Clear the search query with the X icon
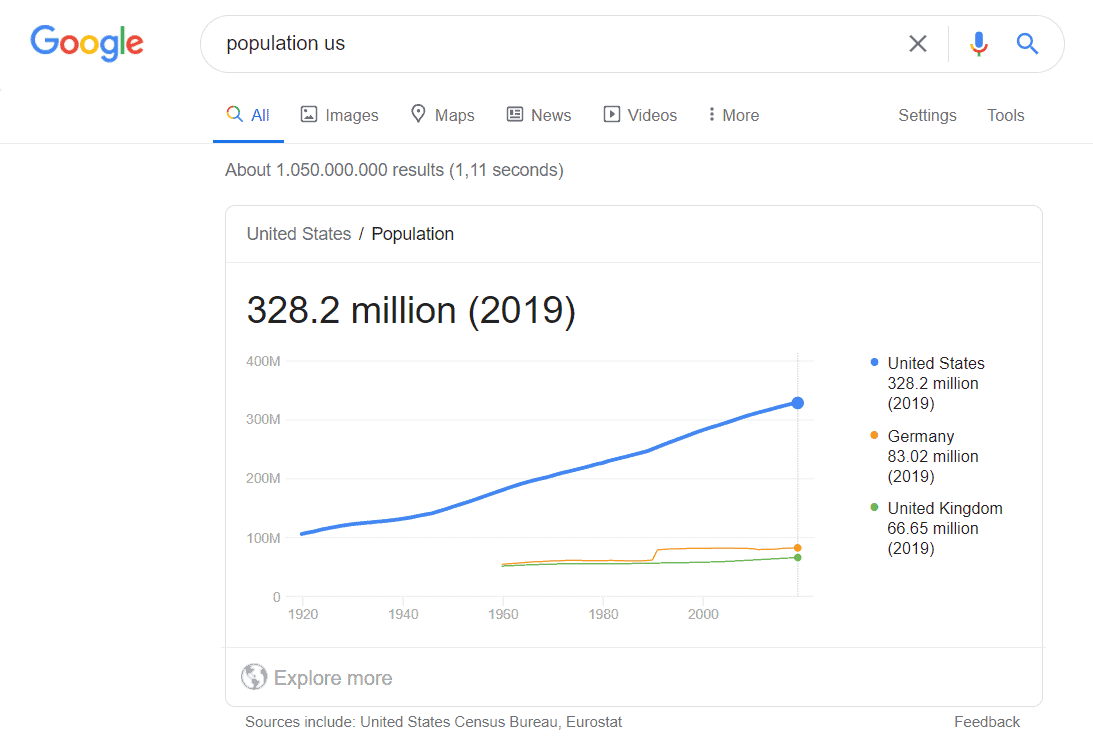Image resolution: width=1093 pixels, height=744 pixels. [917, 43]
